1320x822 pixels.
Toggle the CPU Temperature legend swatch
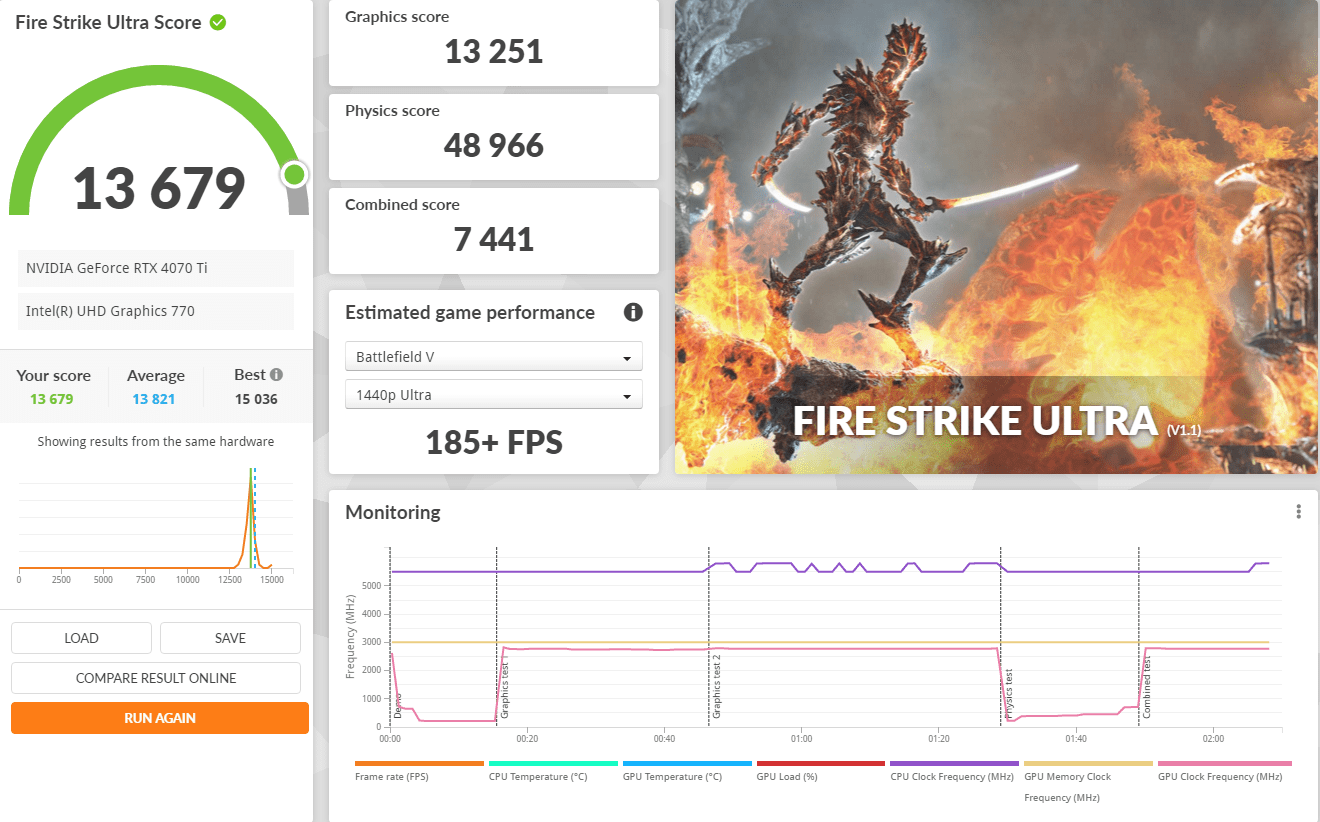coord(553,763)
